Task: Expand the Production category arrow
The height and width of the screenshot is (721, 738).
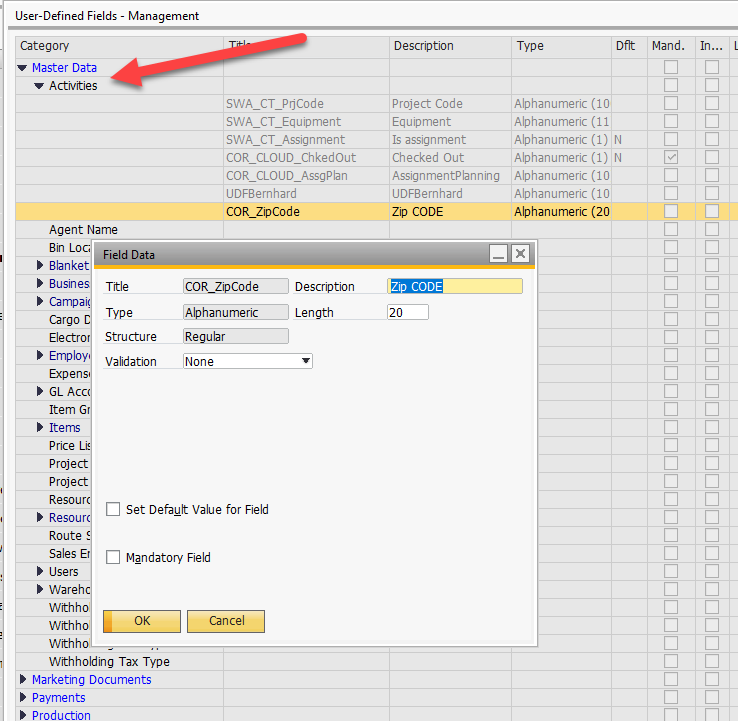Action: pos(23,715)
